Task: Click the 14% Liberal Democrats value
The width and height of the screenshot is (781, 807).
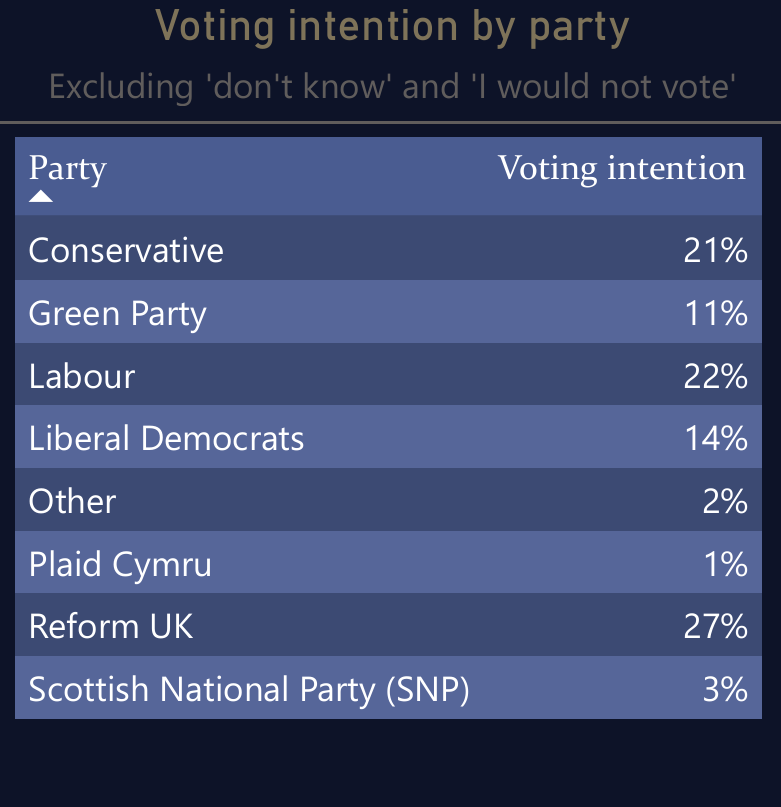Action: (716, 438)
